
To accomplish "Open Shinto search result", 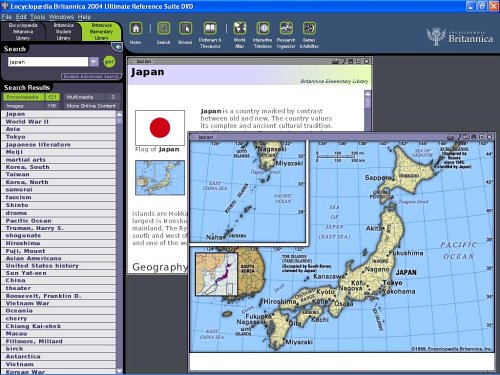I will point(59,205).
